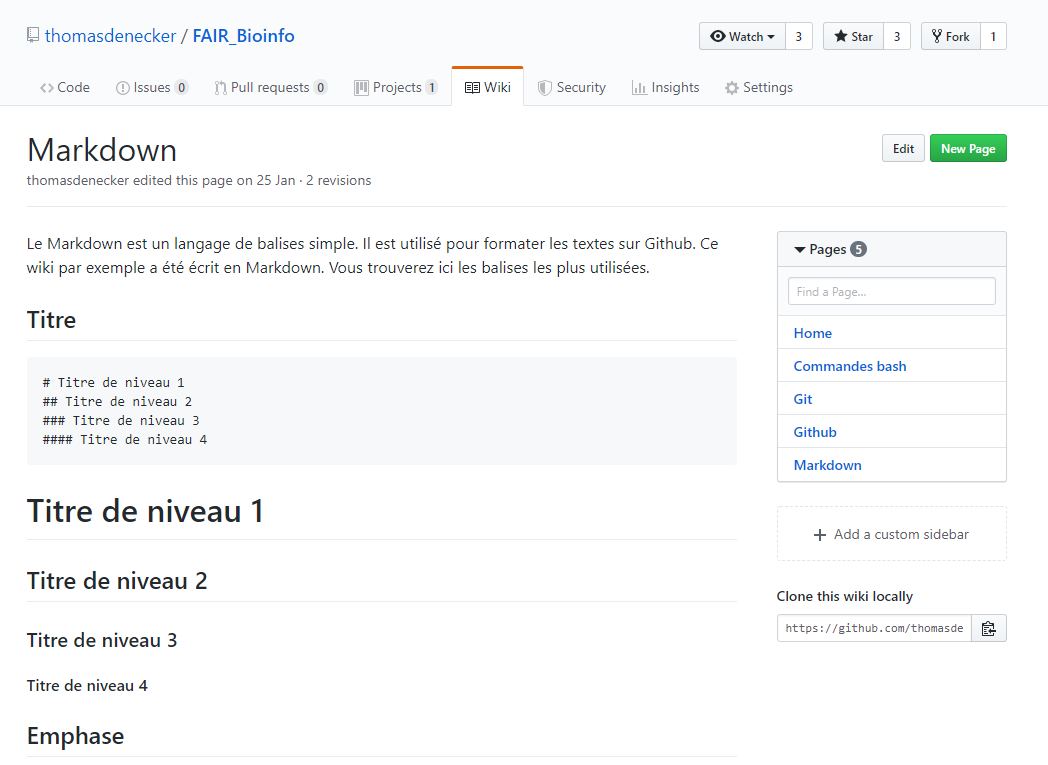Open the Projects tab
This screenshot has height=765, width=1048.
tap(396, 88)
